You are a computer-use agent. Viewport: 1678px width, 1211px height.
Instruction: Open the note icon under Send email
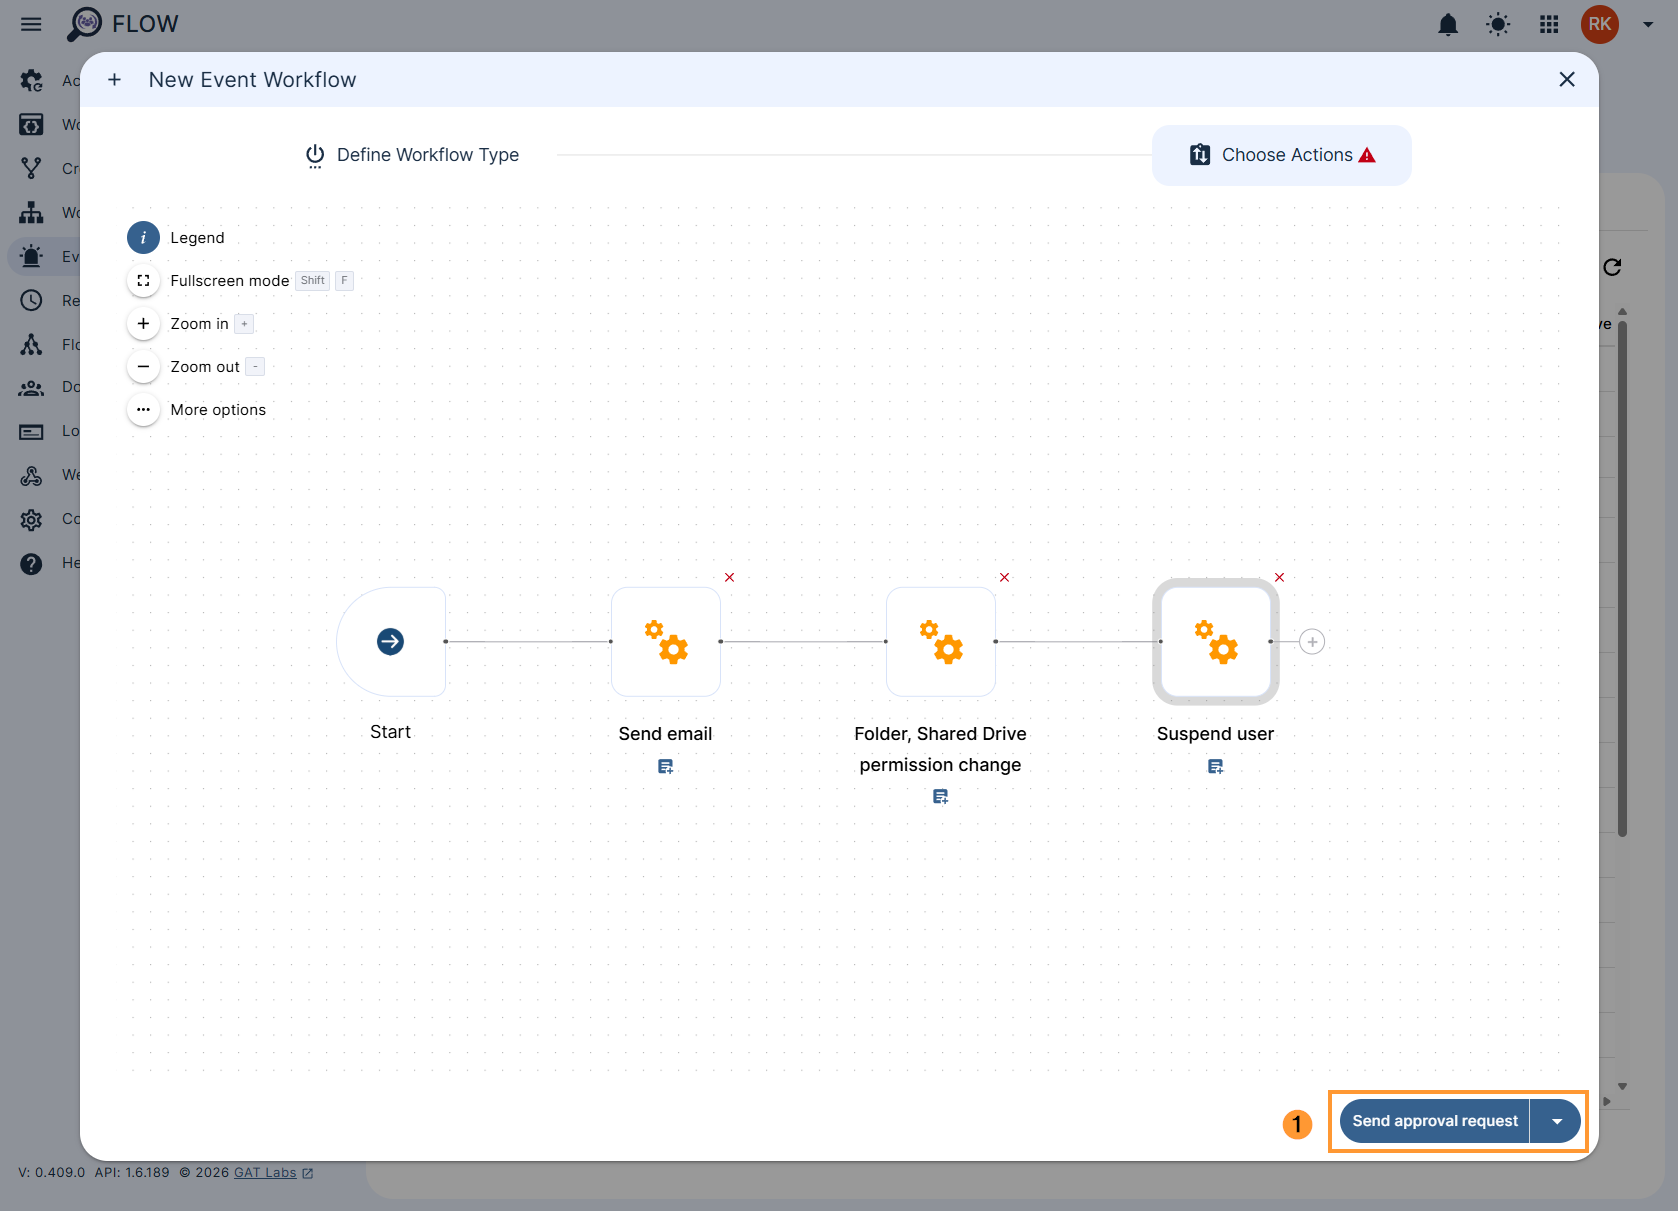[666, 767]
